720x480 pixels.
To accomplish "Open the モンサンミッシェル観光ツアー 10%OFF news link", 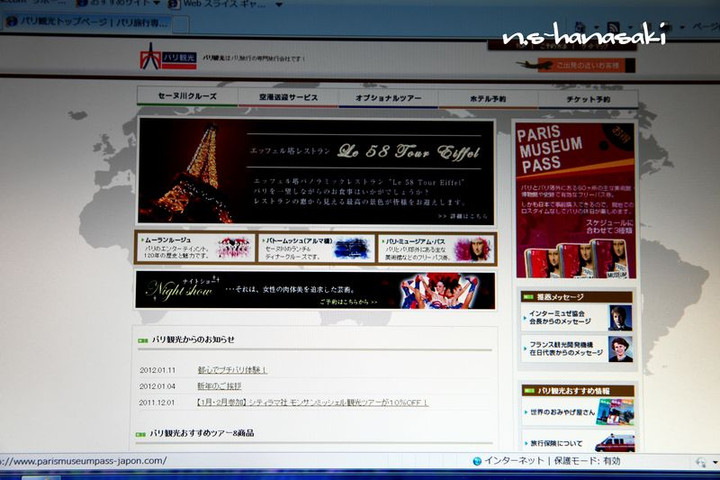I will [312, 403].
